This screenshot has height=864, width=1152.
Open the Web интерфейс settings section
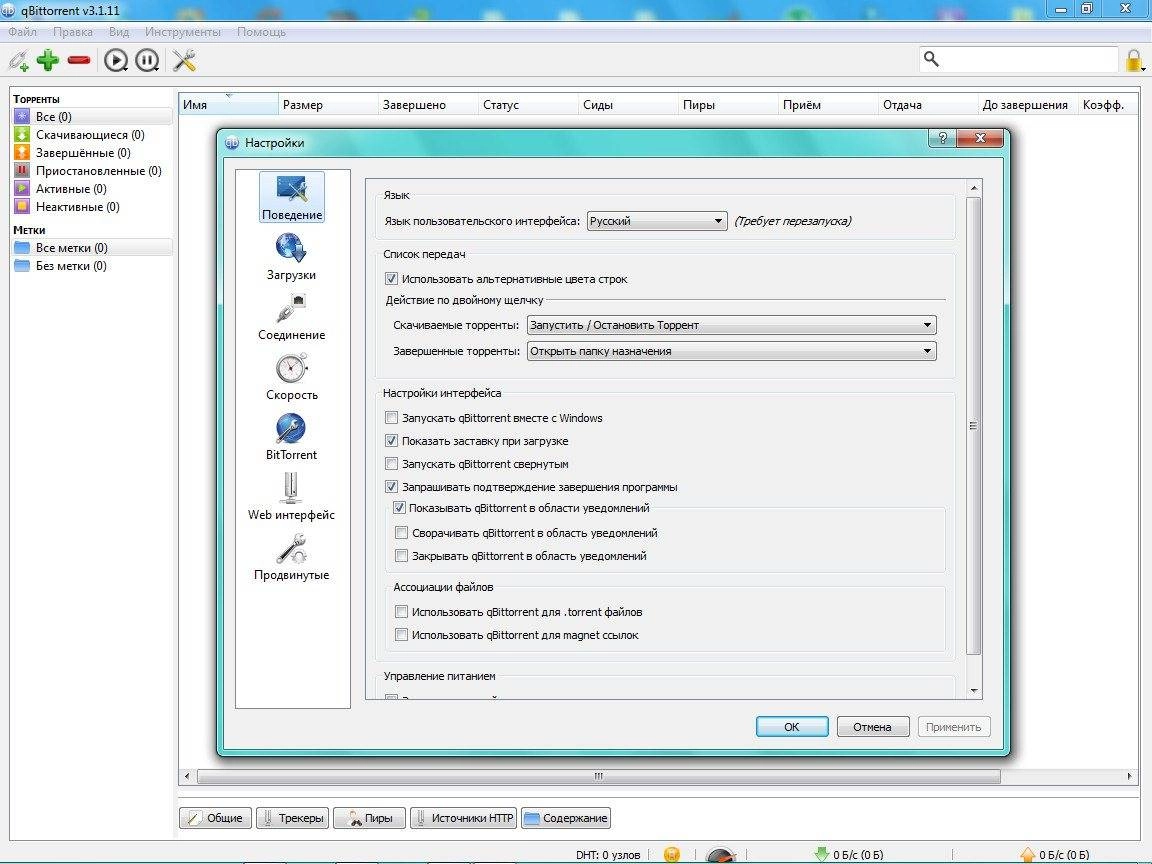tap(292, 497)
